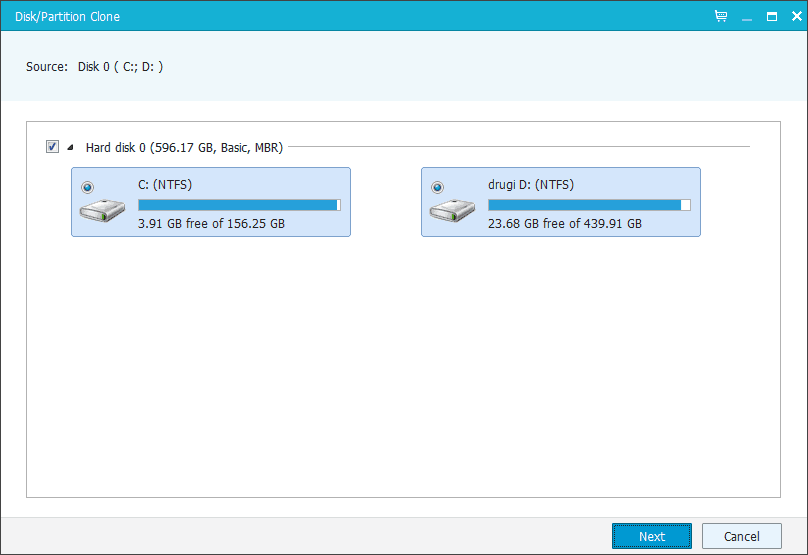Click the C: drive usage bar

[240, 205]
